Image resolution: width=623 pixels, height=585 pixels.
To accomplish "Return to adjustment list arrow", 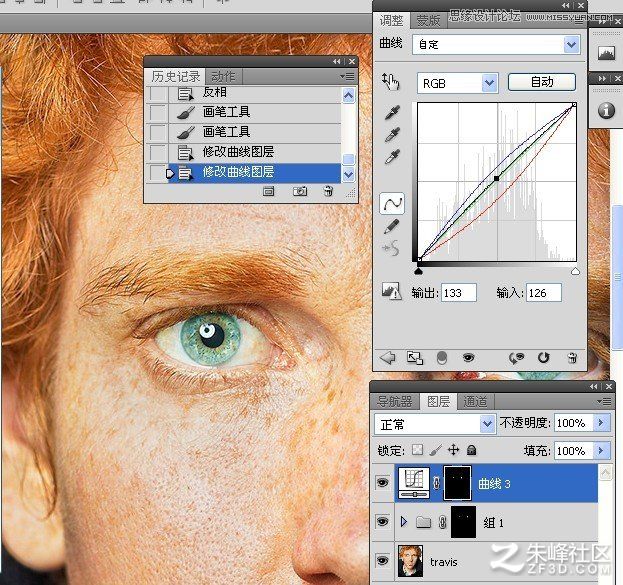I will click(x=387, y=358).
